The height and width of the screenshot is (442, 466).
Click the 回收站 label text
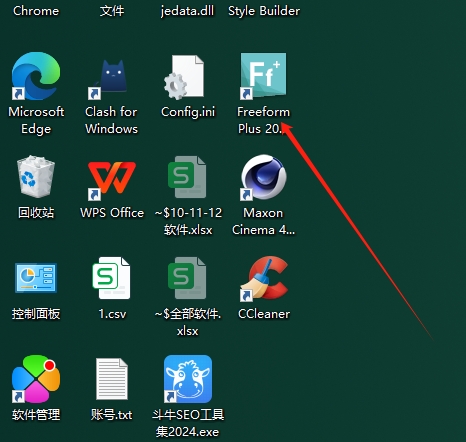click(x=36, y=212)
